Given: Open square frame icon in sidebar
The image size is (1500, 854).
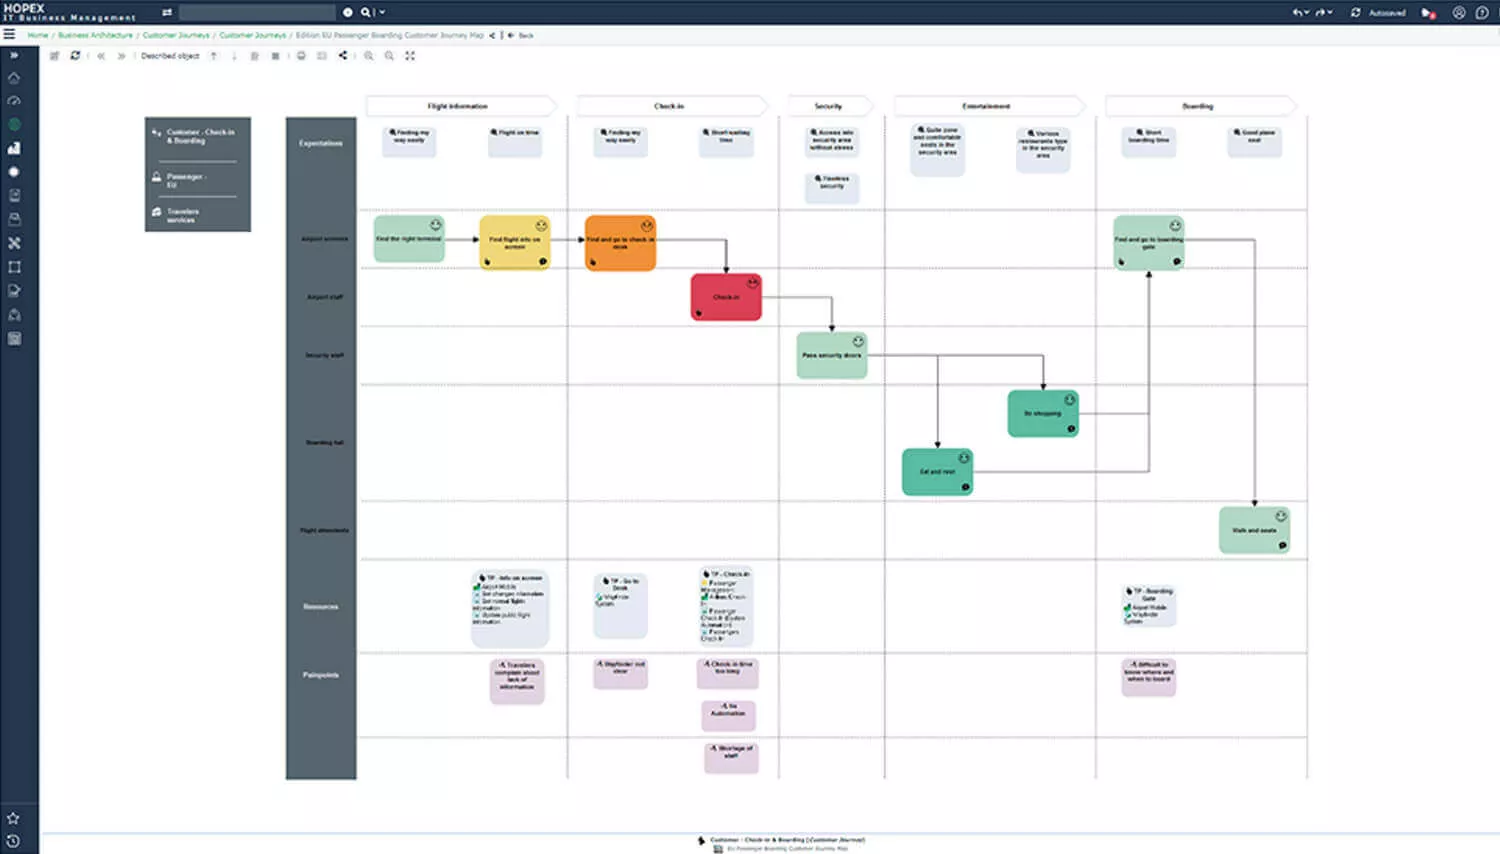Looking at the screenshot, I should [14, 267].
